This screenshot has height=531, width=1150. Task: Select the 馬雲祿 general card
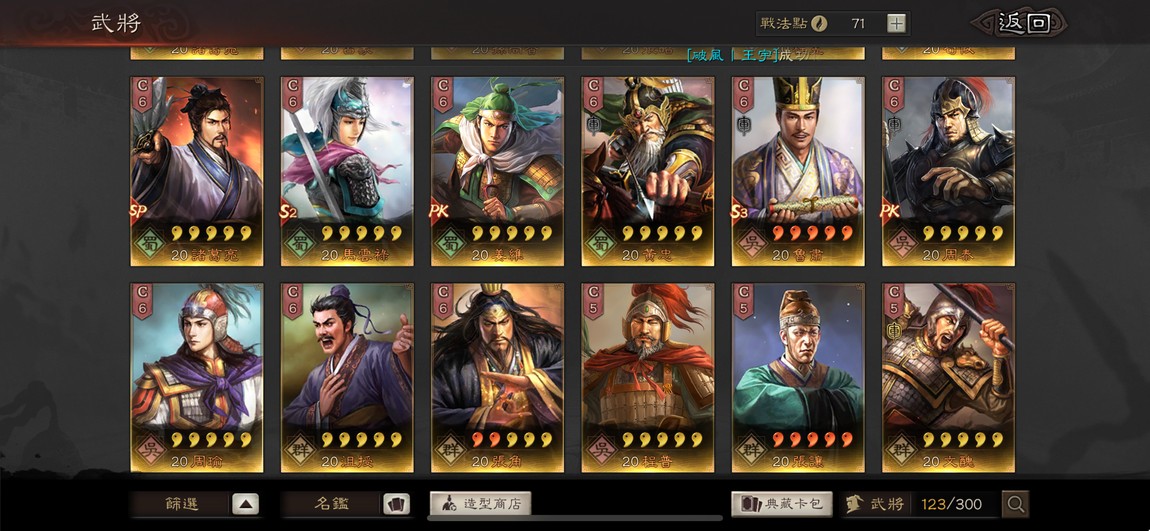(347, 172)
